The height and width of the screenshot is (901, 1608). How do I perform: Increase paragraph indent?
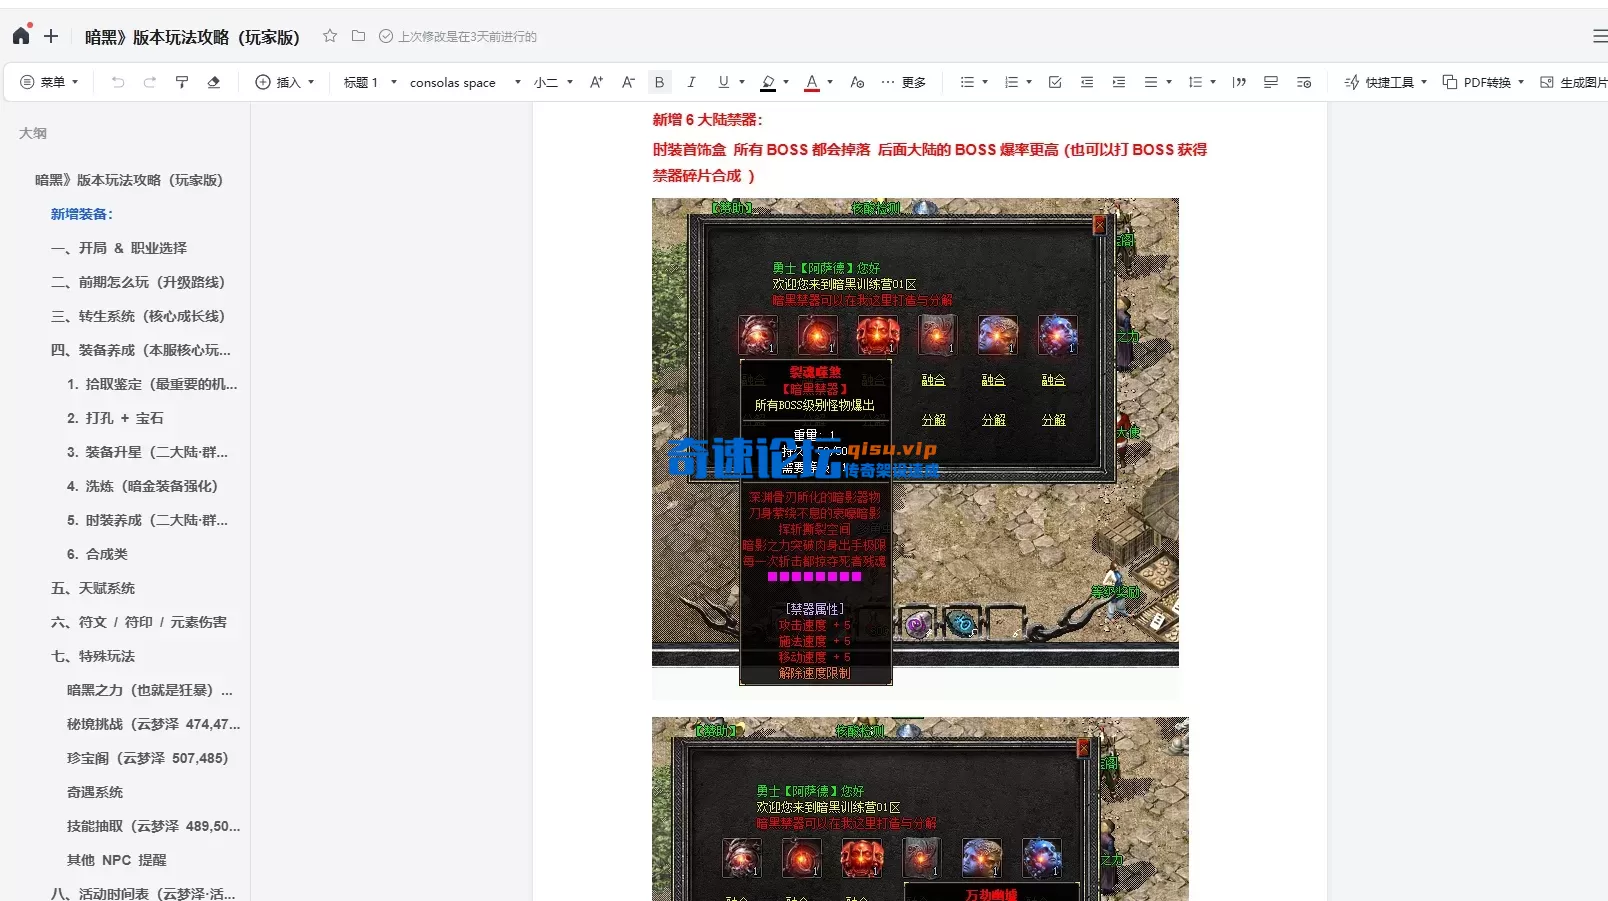(1119, 82)
